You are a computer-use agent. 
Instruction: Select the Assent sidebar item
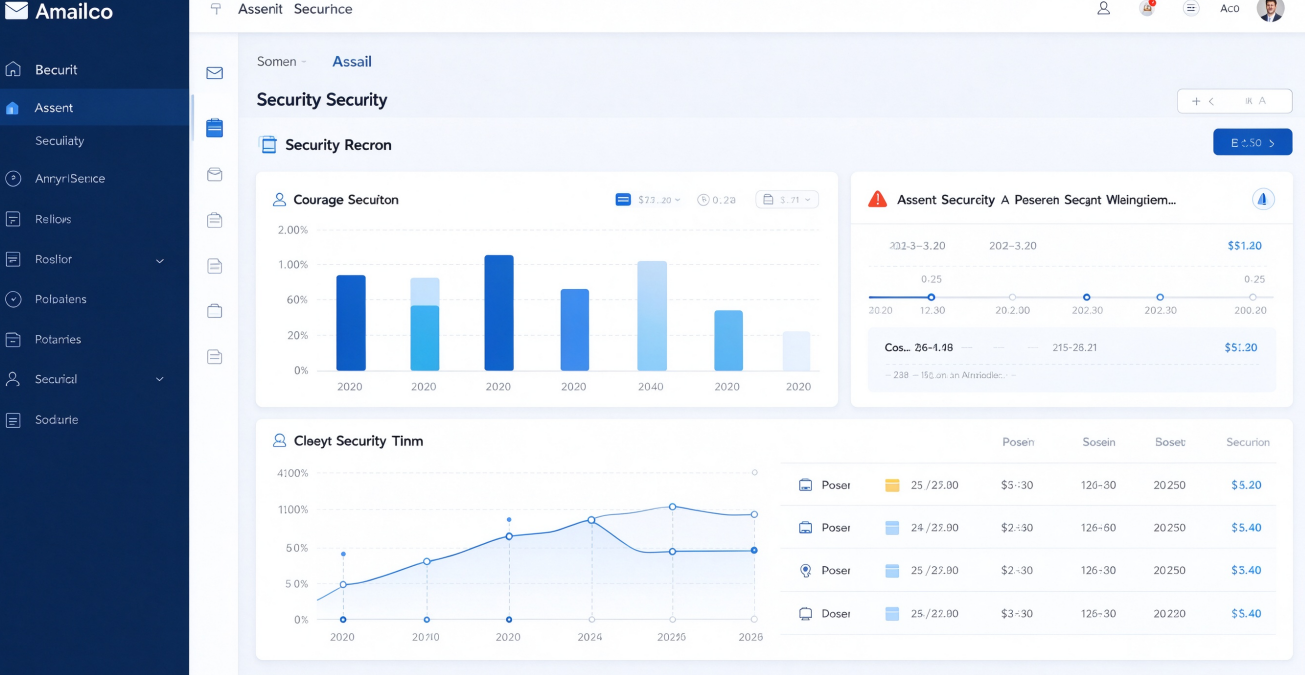tap(95, 108)
